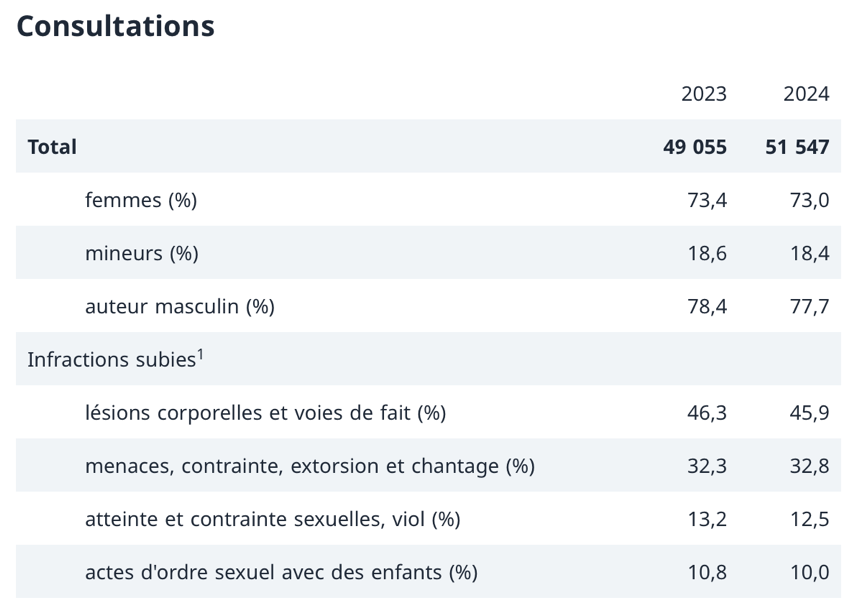This screenshot has height=611, width=860.
Task: Select the 2024 column header
Action: (x=806, y=94)
